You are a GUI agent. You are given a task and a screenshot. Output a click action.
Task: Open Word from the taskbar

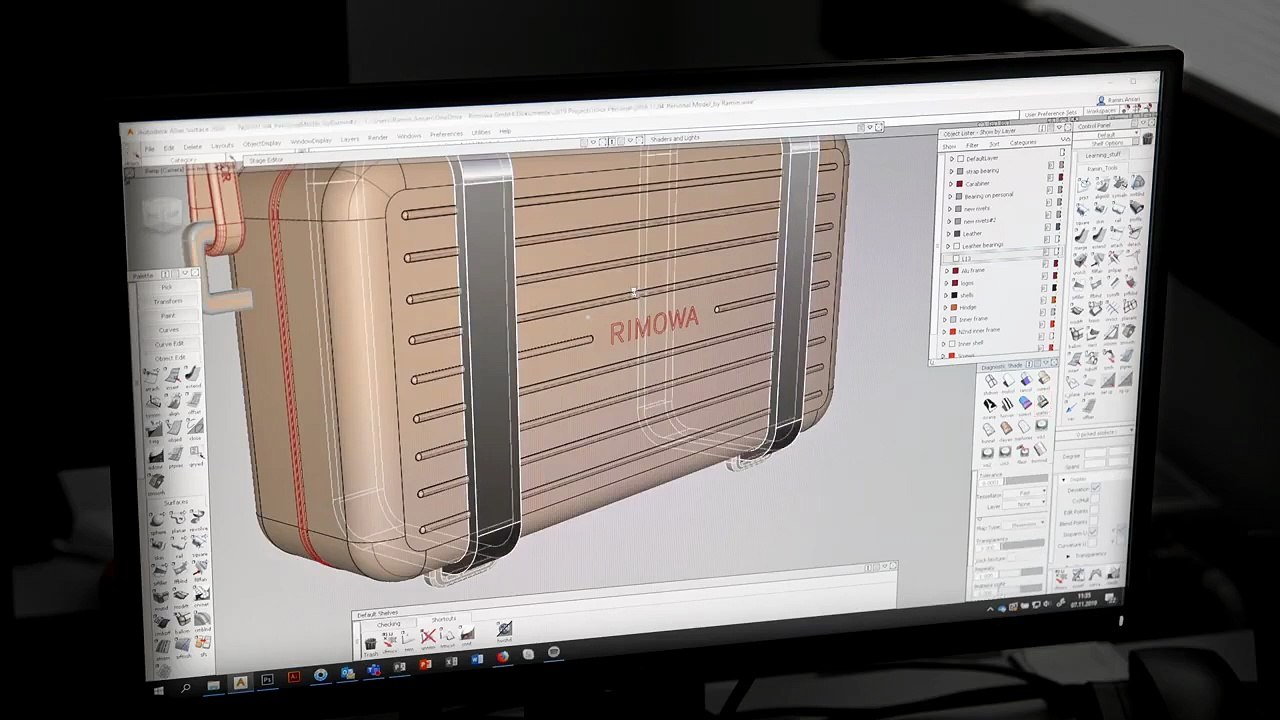pyautogui.click(x=477, y=660)
